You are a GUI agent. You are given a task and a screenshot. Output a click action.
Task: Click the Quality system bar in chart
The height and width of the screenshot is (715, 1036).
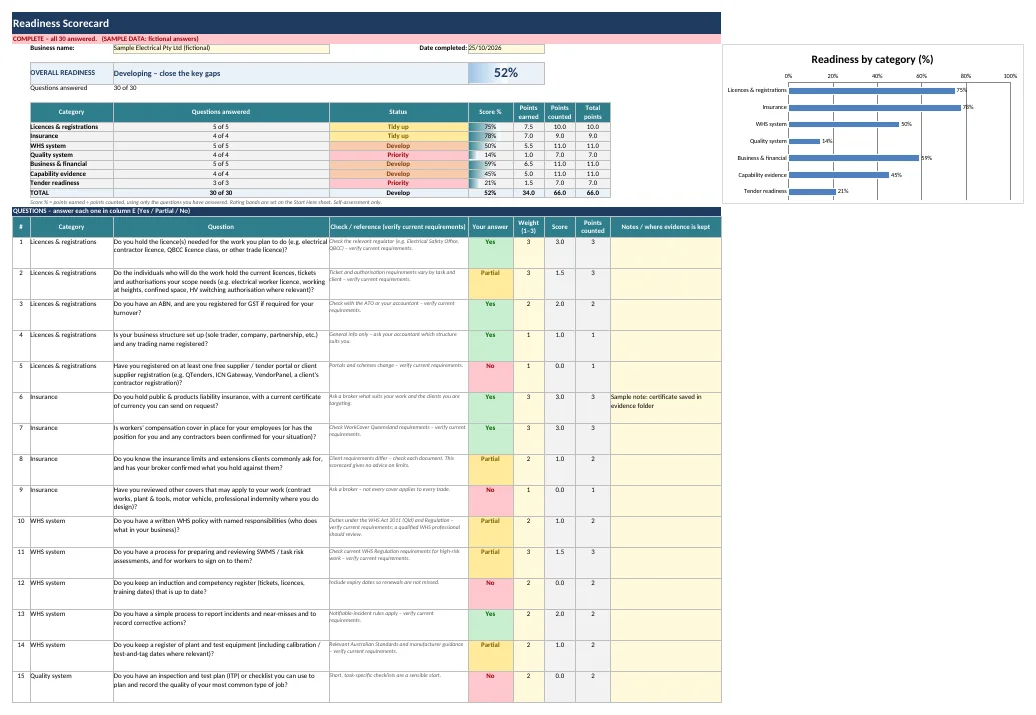point(804,141)
